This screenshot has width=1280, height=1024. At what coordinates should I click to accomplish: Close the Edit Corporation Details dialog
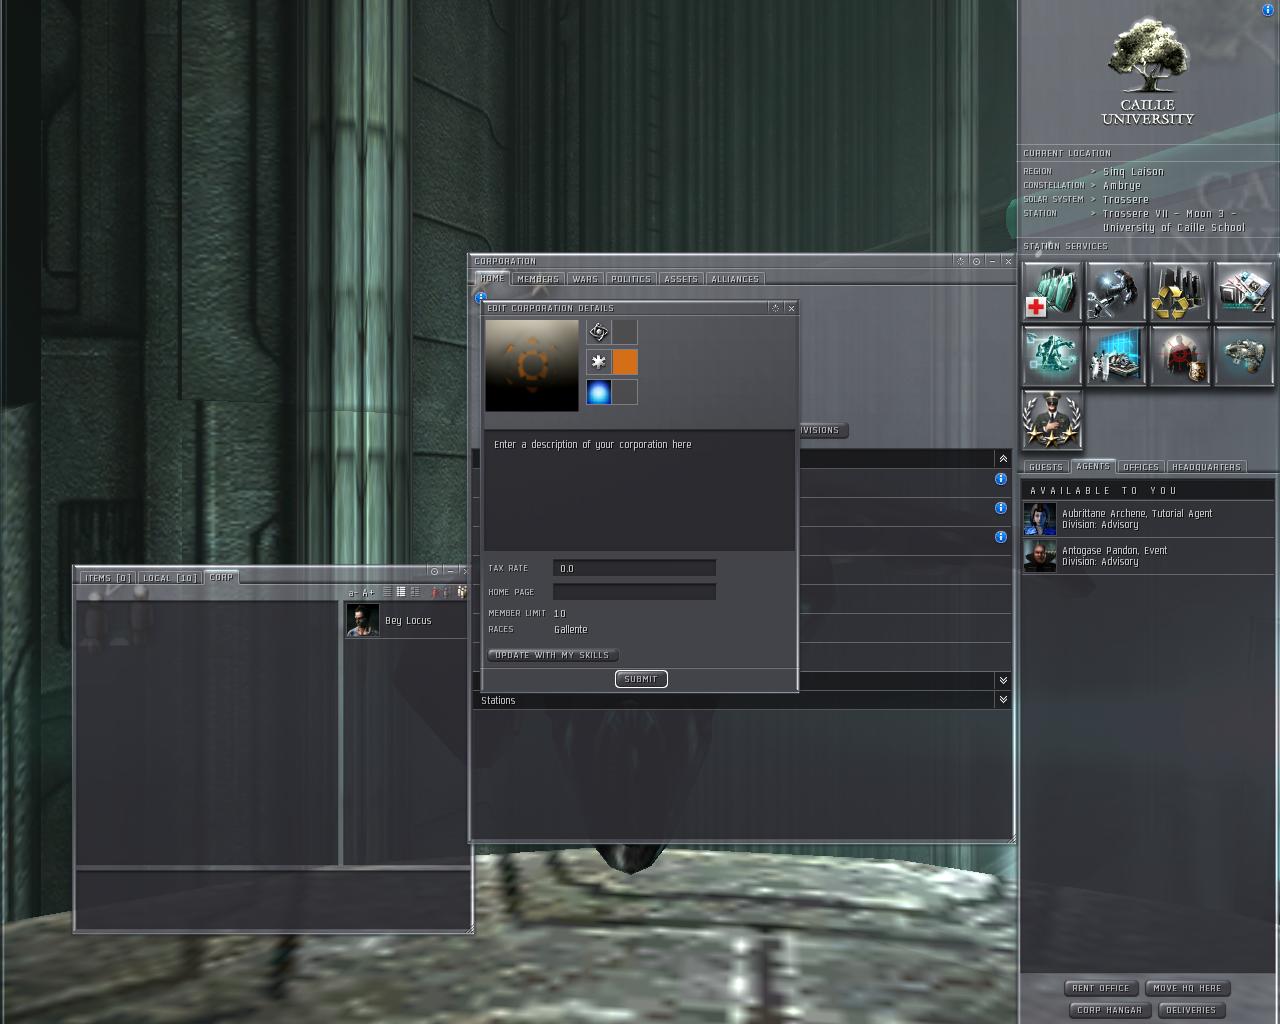[791, 308]
